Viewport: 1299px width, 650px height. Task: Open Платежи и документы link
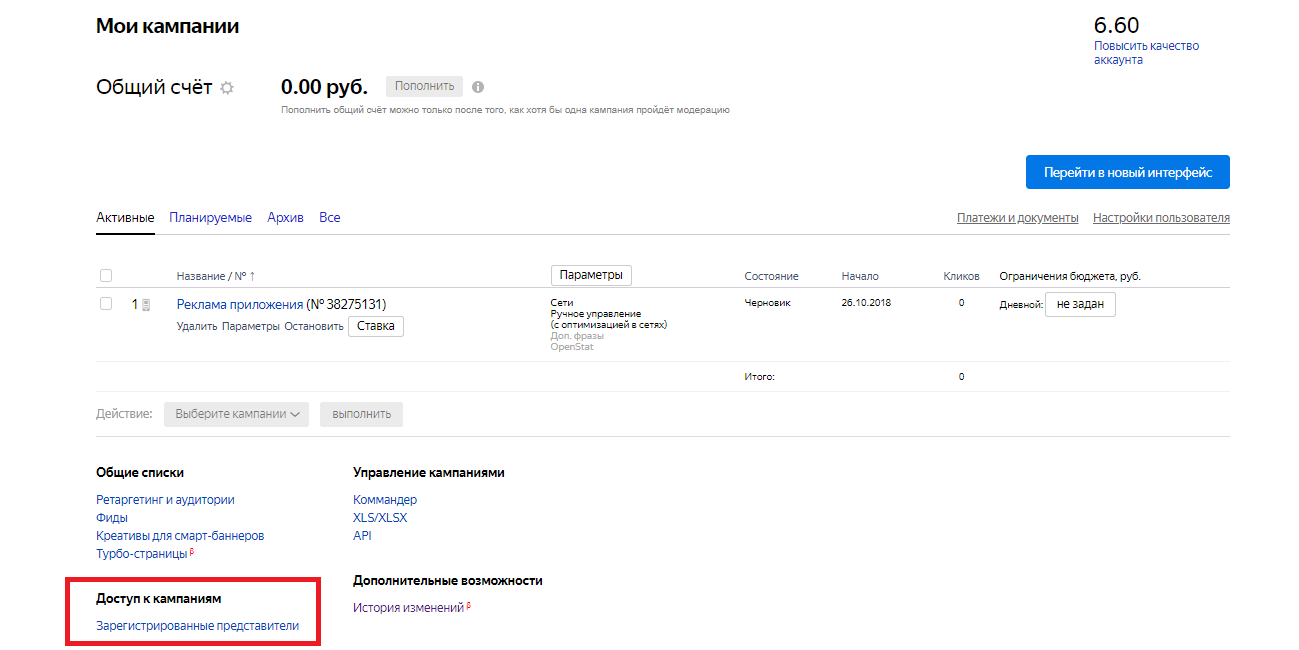point(1017,218)
